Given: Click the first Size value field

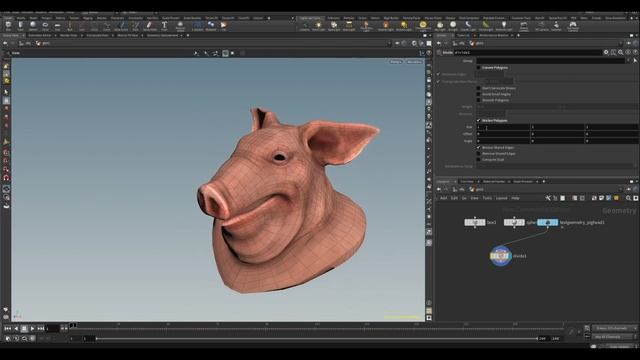Looking at the screenshot, I should [503, 127].
